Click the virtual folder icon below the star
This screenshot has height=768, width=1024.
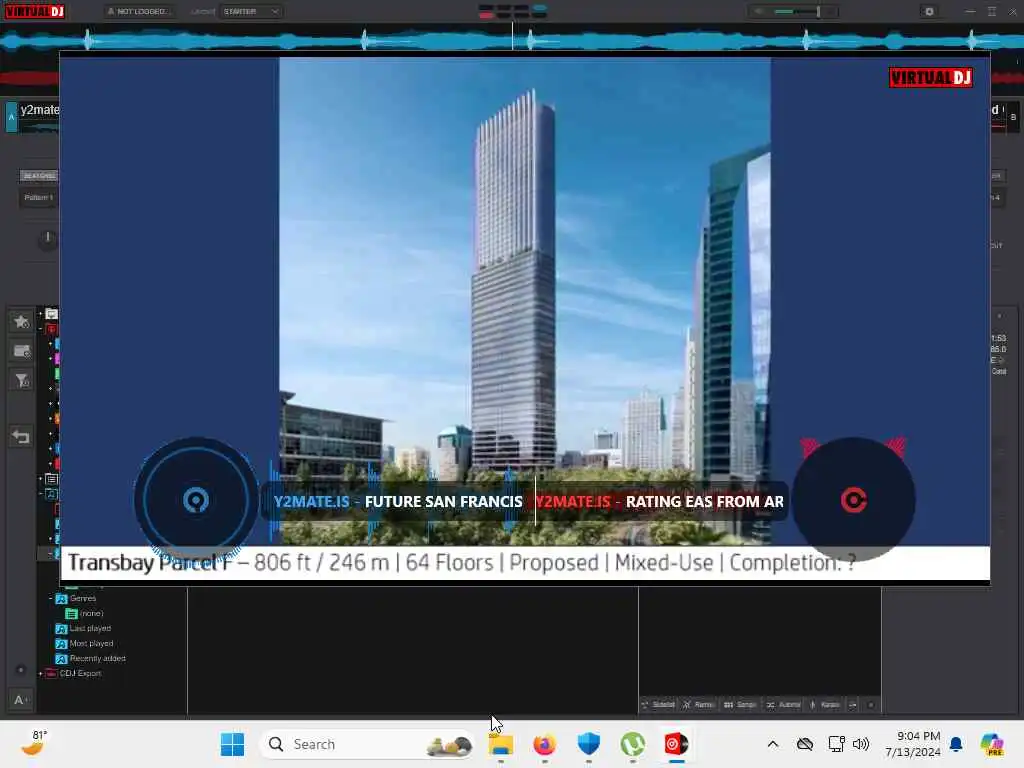[22, 351]
